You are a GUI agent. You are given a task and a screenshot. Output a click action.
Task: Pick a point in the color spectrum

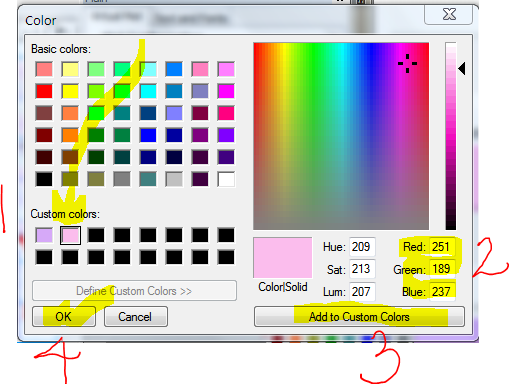pyautogui.click(x=341, y=136)
